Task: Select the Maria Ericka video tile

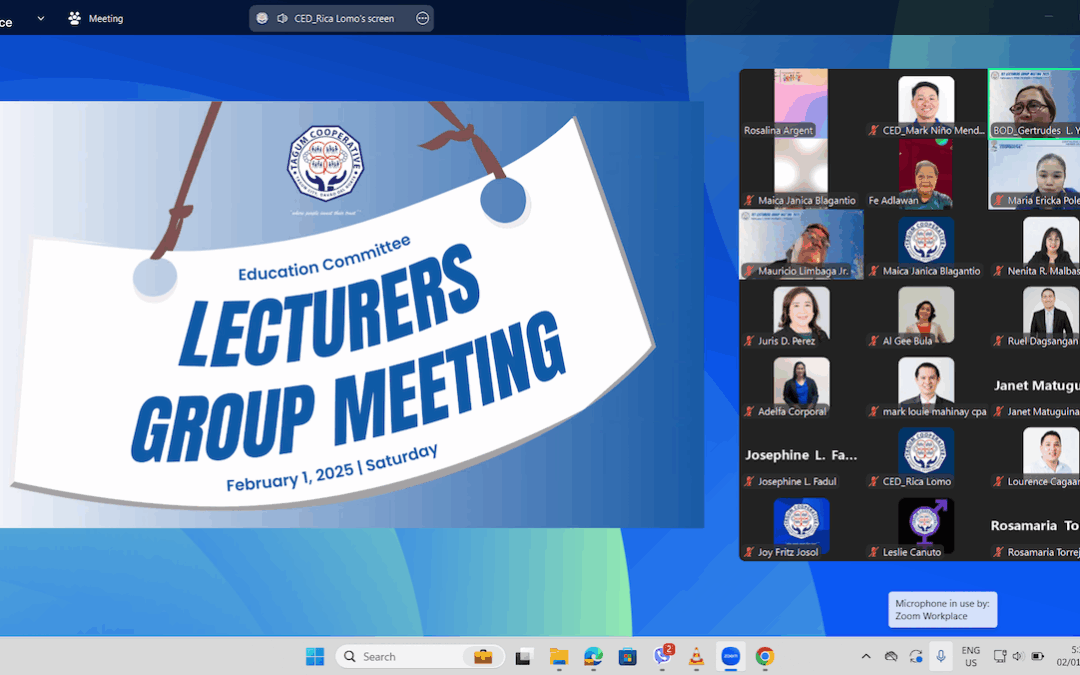Action: pyautogui.click(x=1035, y=174)
